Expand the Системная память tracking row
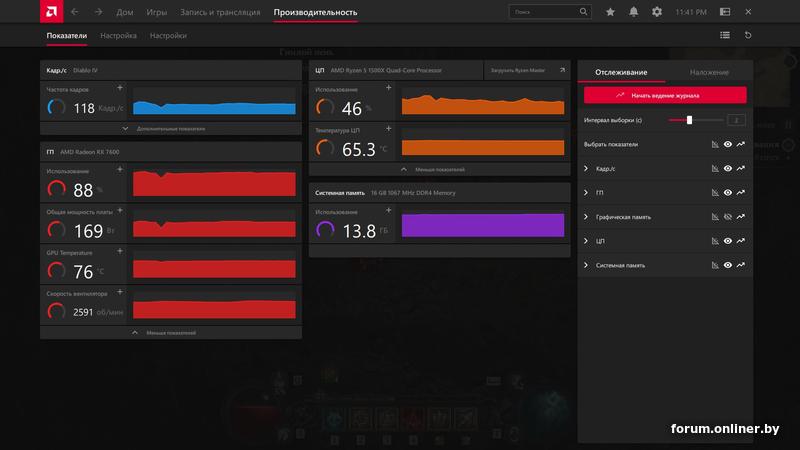 click(x=586, y=265)
